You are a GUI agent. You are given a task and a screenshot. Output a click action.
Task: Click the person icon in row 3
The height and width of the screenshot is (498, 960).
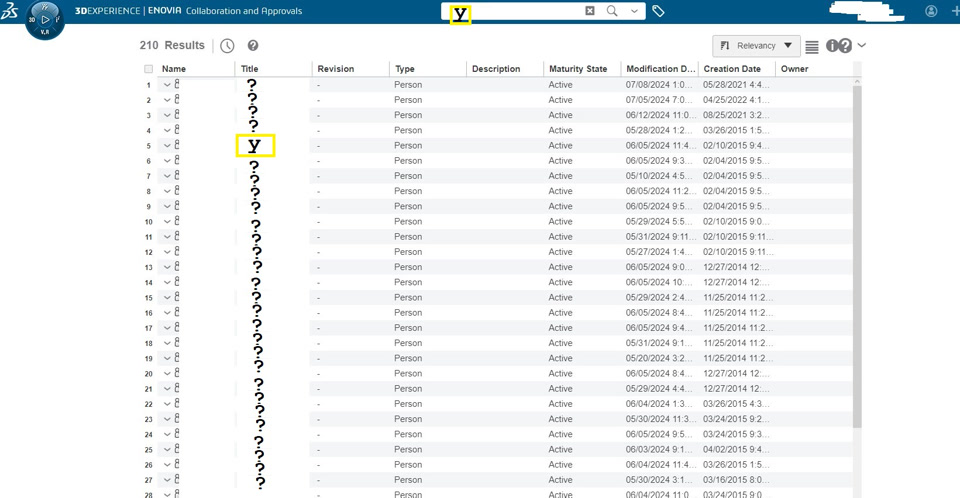[178, 115]
